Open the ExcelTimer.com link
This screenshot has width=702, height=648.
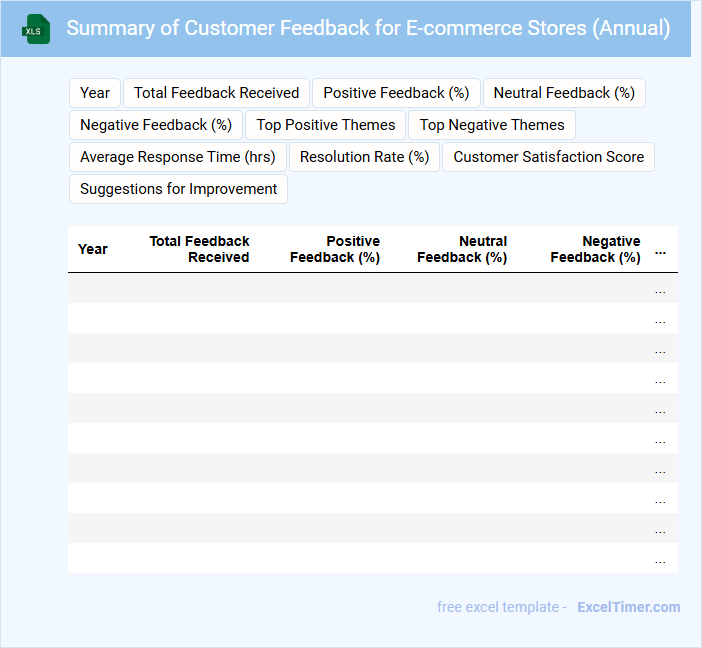click(628, 607)
